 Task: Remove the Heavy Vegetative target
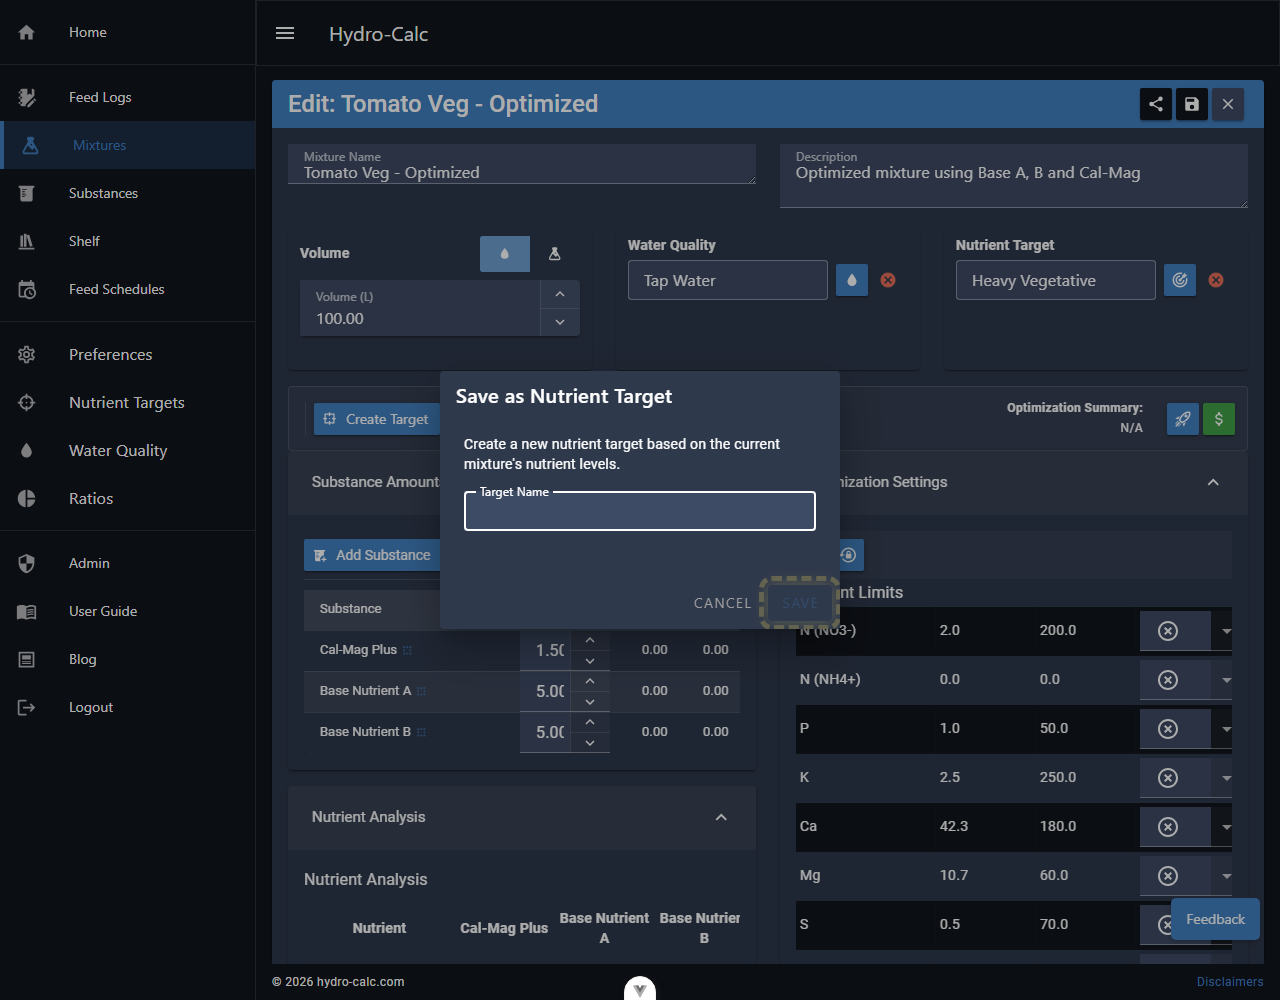point(1216,280)
